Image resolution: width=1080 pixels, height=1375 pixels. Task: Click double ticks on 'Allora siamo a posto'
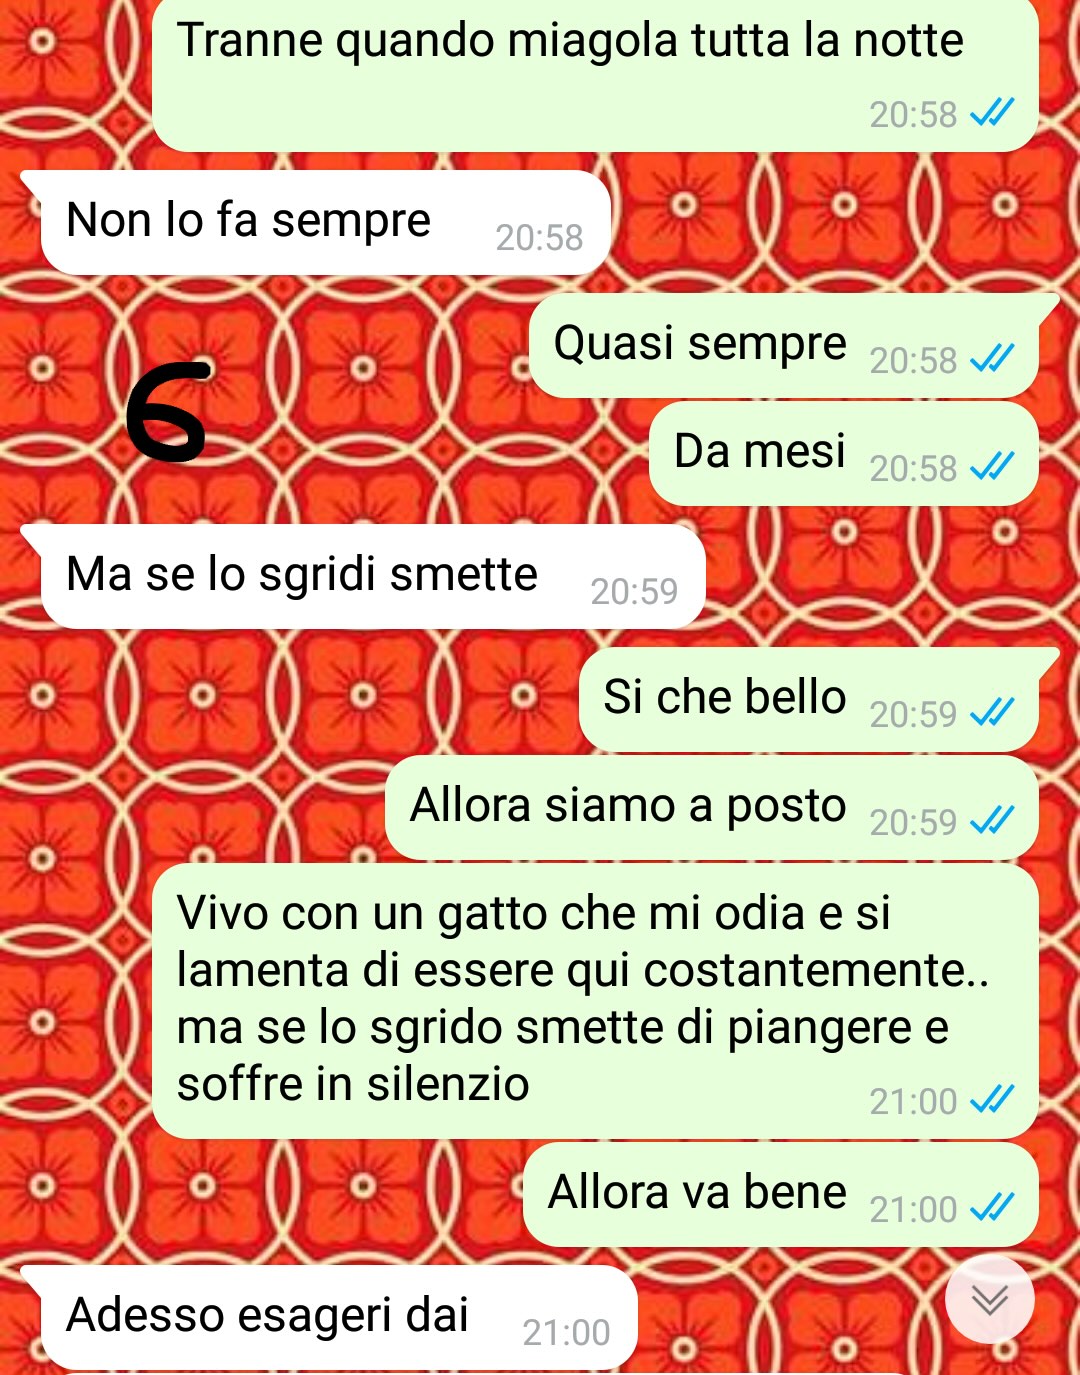point(992,820)
